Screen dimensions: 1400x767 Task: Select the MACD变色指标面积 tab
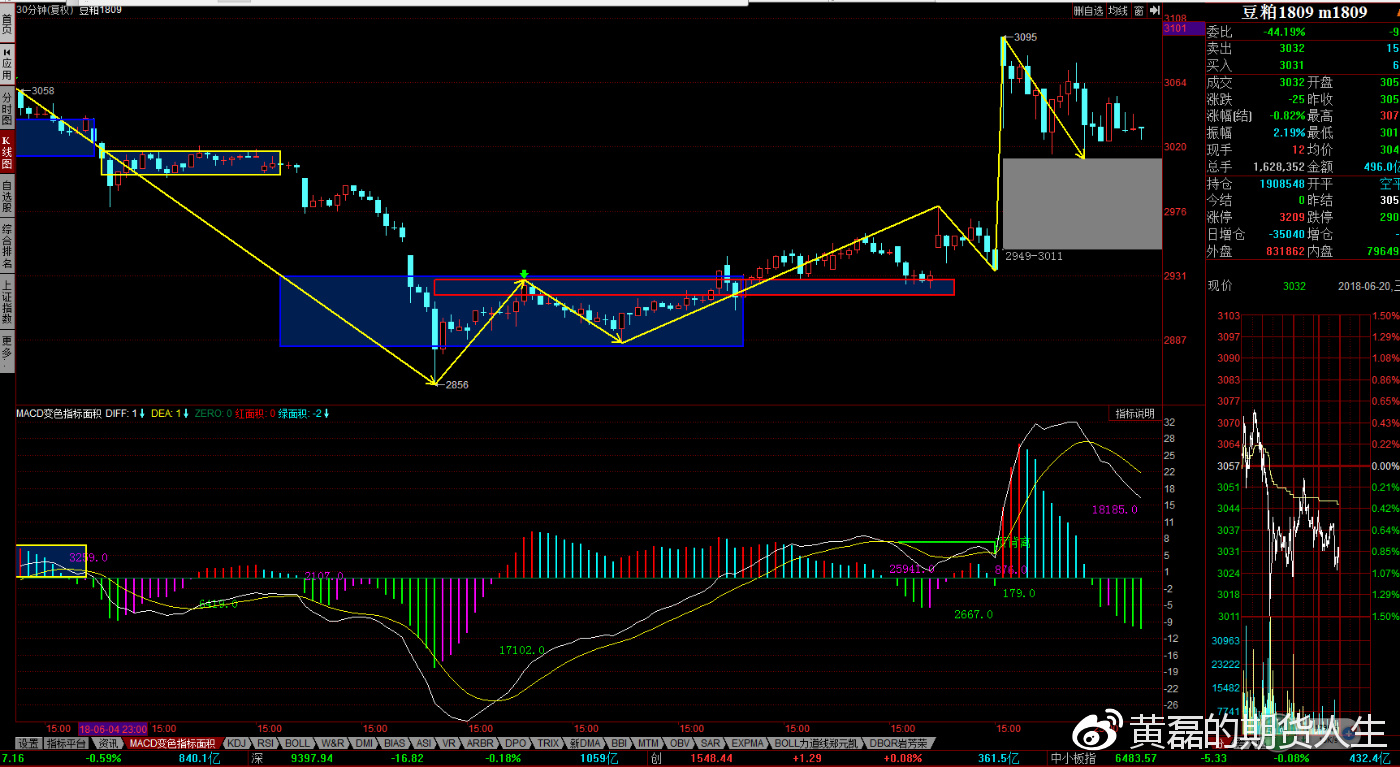(172, 743)
